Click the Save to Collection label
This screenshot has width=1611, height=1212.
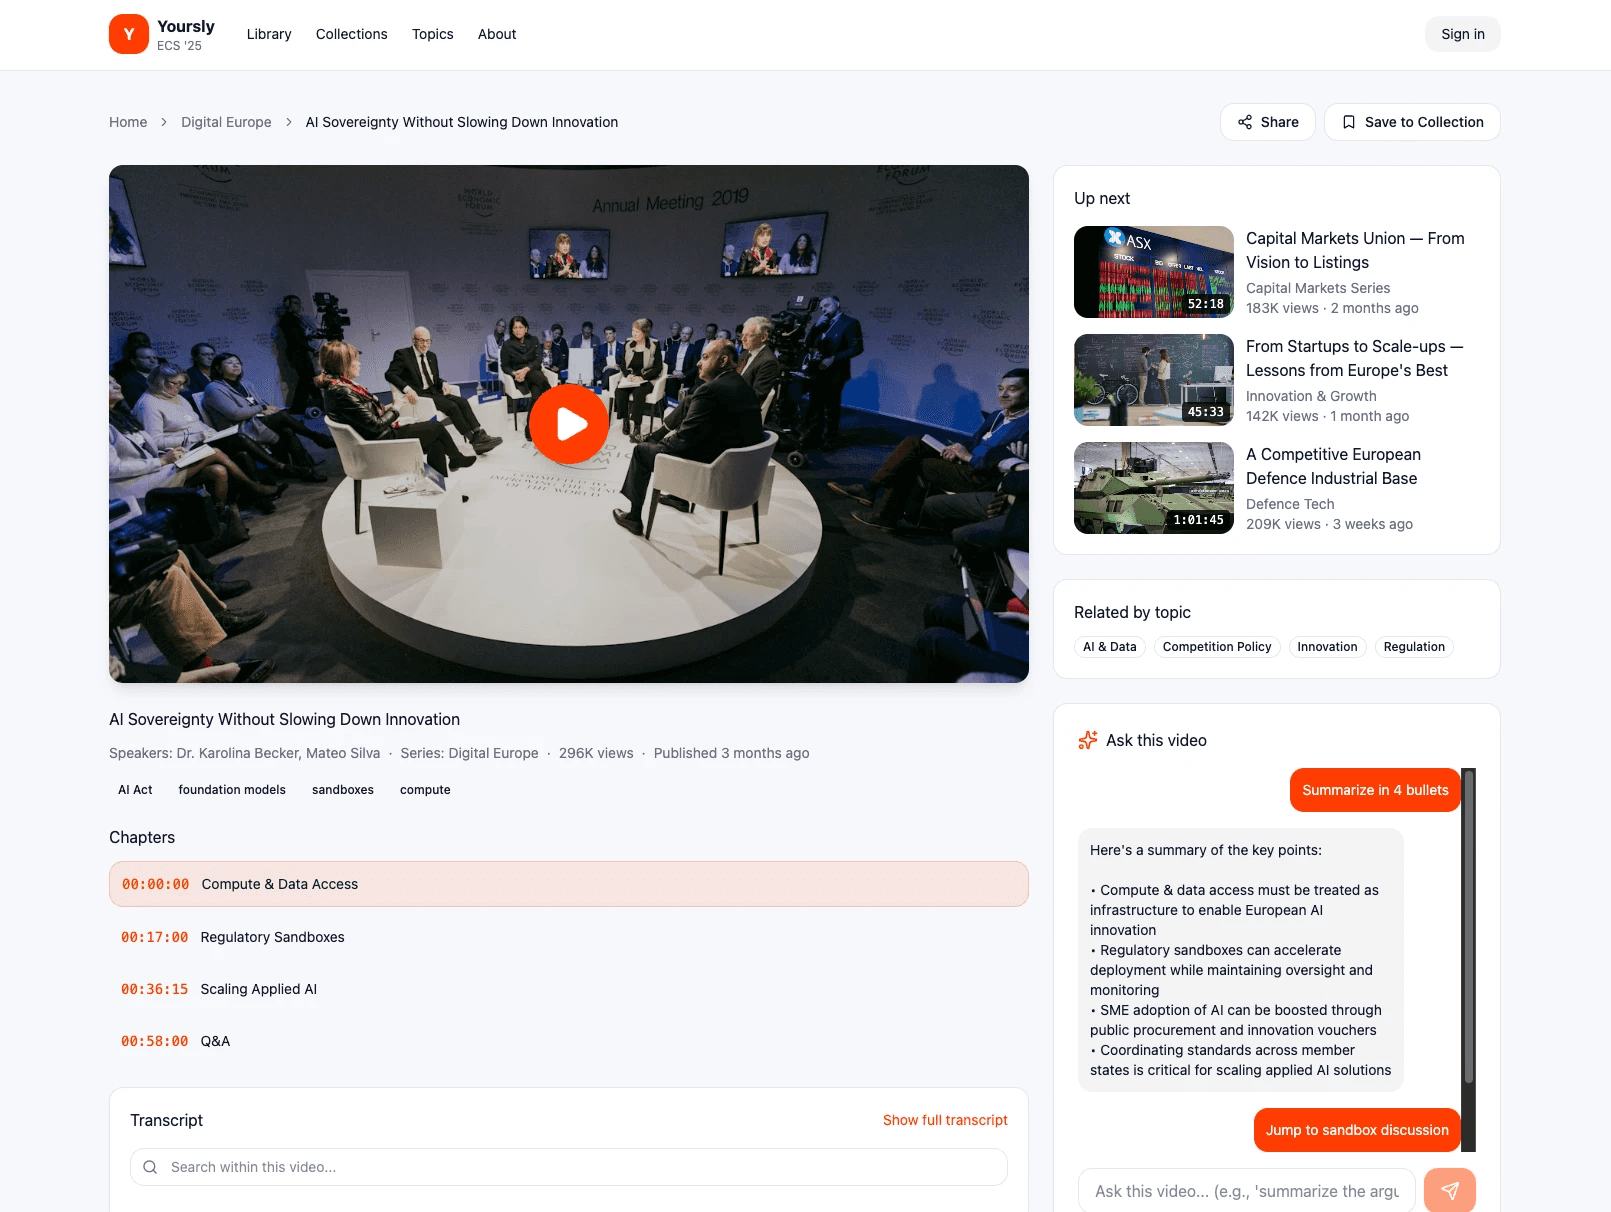point(1424,122)
